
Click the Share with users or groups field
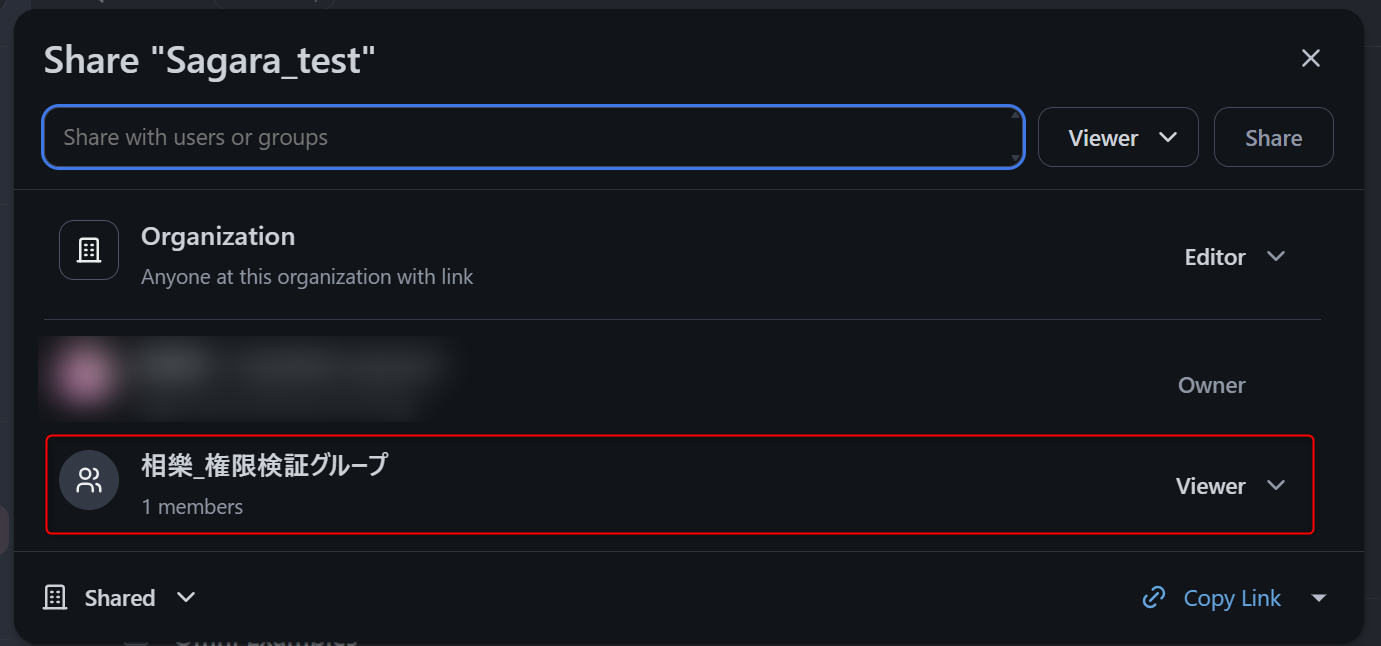click(530, 138)
